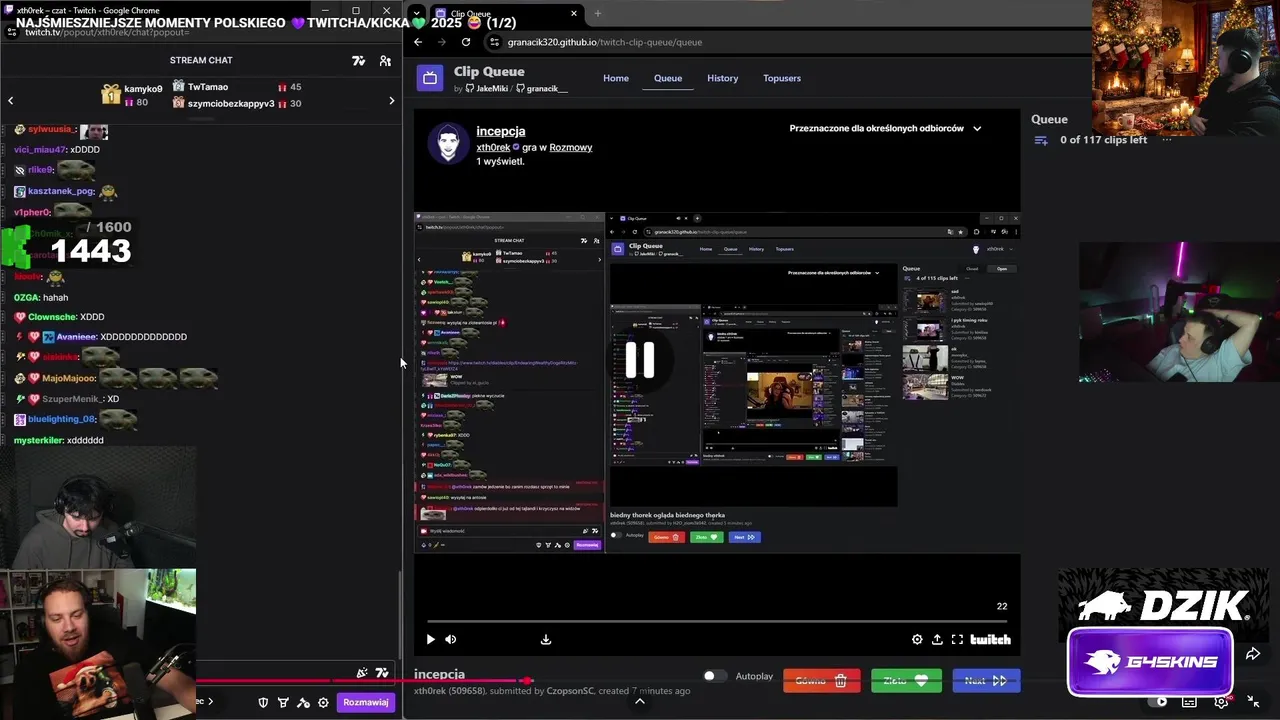Click the streamer avatar beside incepcja
This screenshot has width=1280, height=720.
tap(448, 144)
